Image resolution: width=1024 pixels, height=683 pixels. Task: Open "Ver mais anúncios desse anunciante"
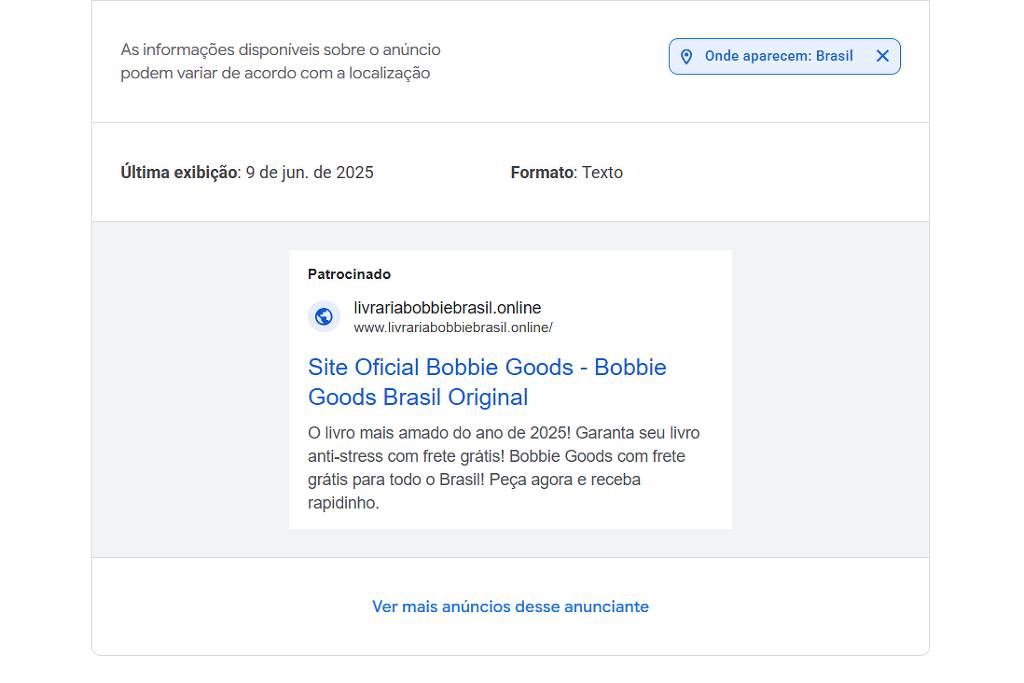[510, 607]
